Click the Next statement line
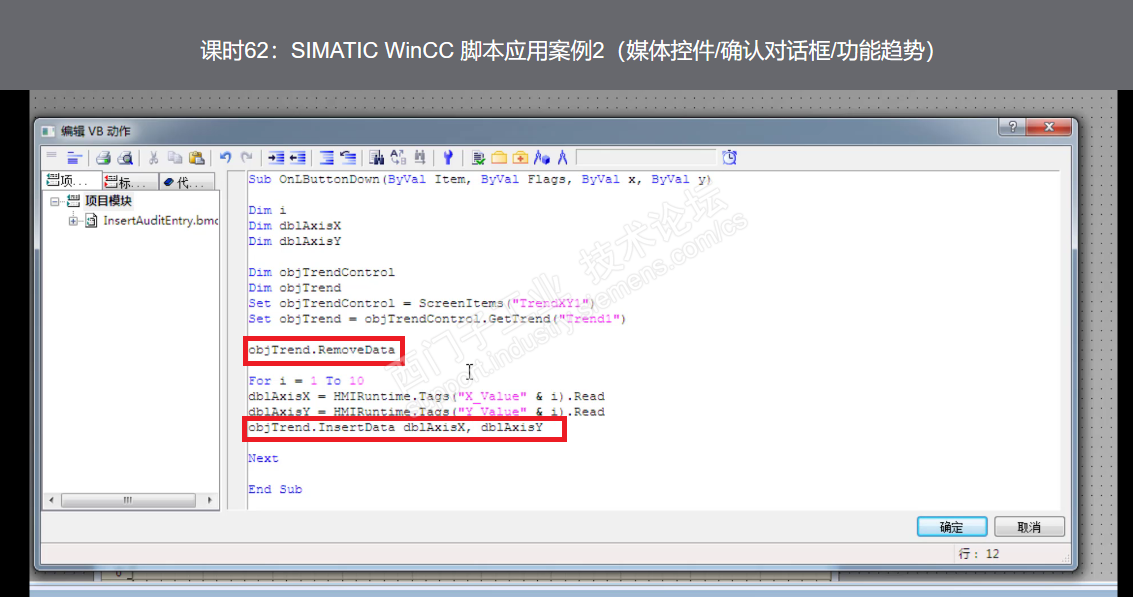The image size is (1133, 597). [x=263, y=458]
